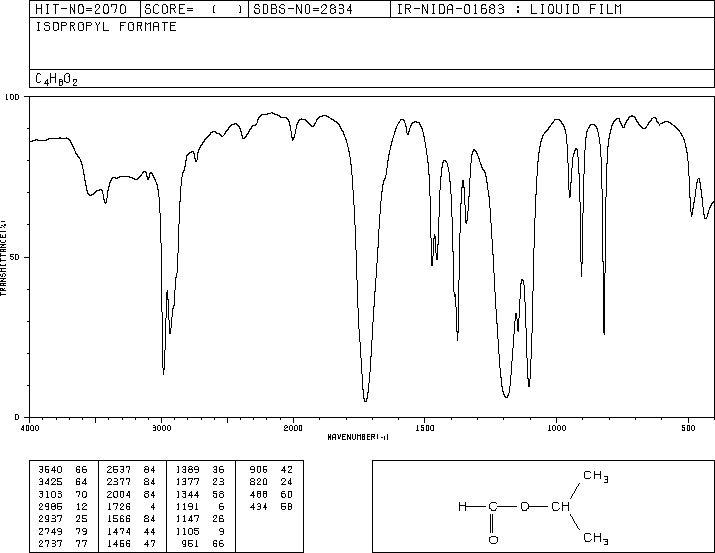Click the y-axis tick label 100
The image size is (715, 553).
pyautogui.click(x=12, y=97)
